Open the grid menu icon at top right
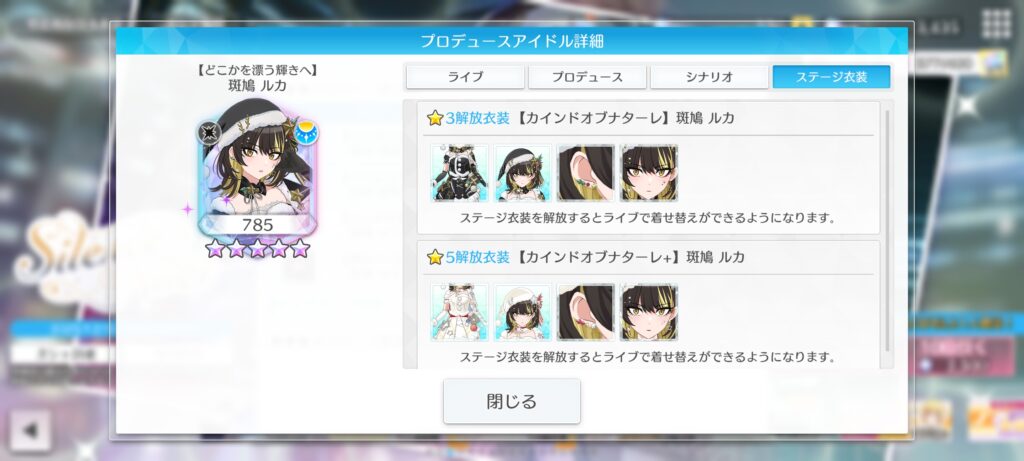The width and height of the screenshot is (1024, 461). click(997, 25)
